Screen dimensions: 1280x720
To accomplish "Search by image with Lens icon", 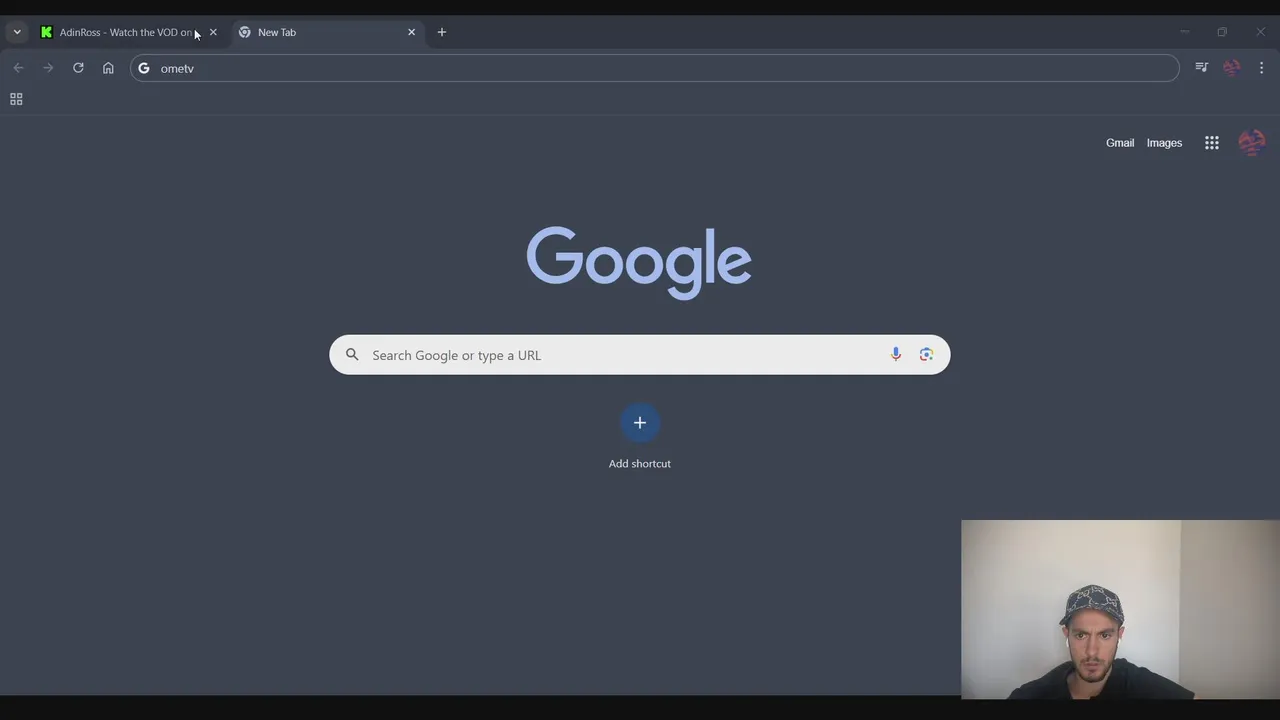I will pyautogui.click(x=927, y=355).
